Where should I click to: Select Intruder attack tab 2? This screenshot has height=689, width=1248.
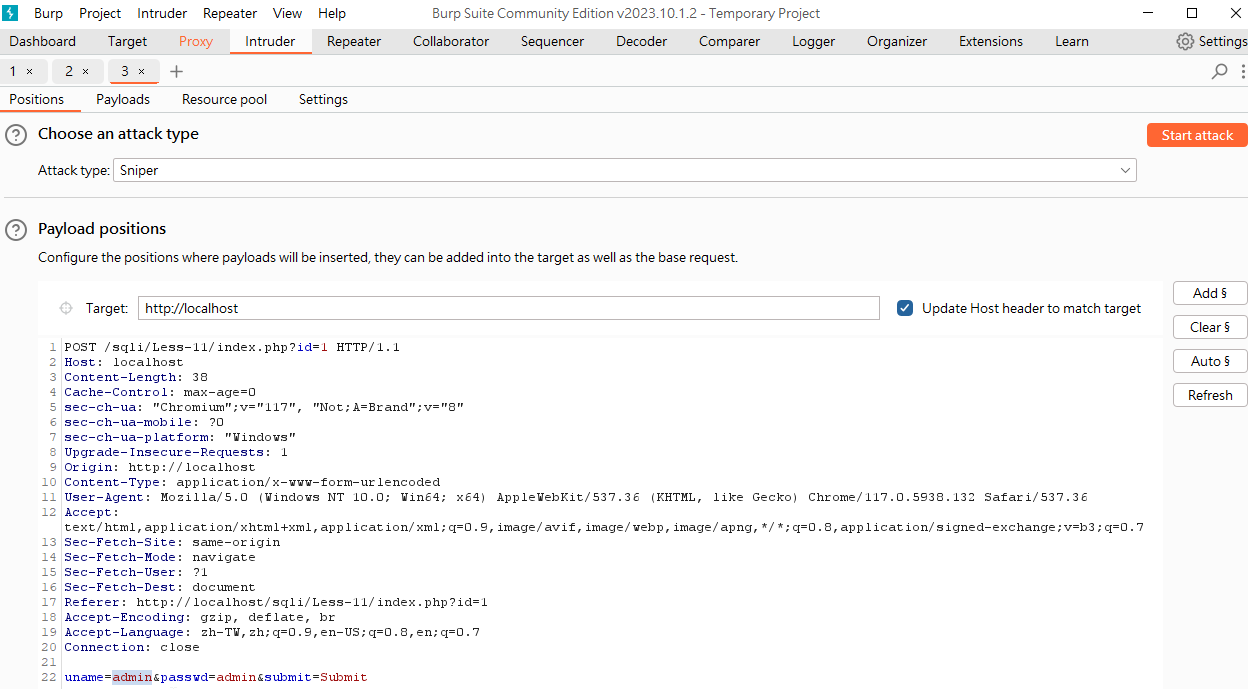(x=69, y=71)
